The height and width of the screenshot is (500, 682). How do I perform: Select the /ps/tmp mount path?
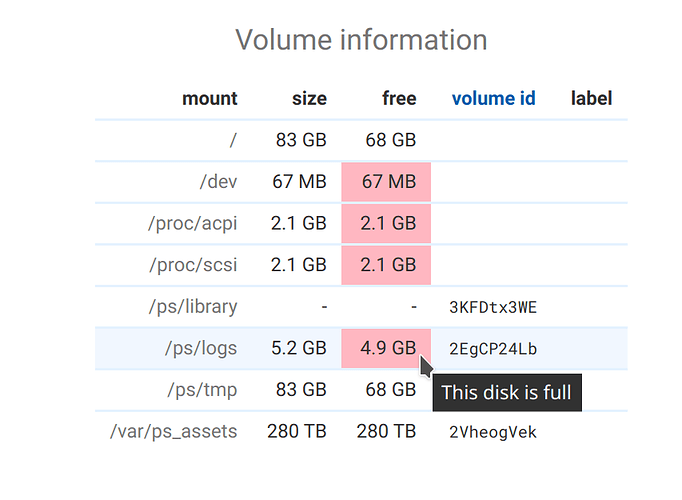(x=202, y=390)
